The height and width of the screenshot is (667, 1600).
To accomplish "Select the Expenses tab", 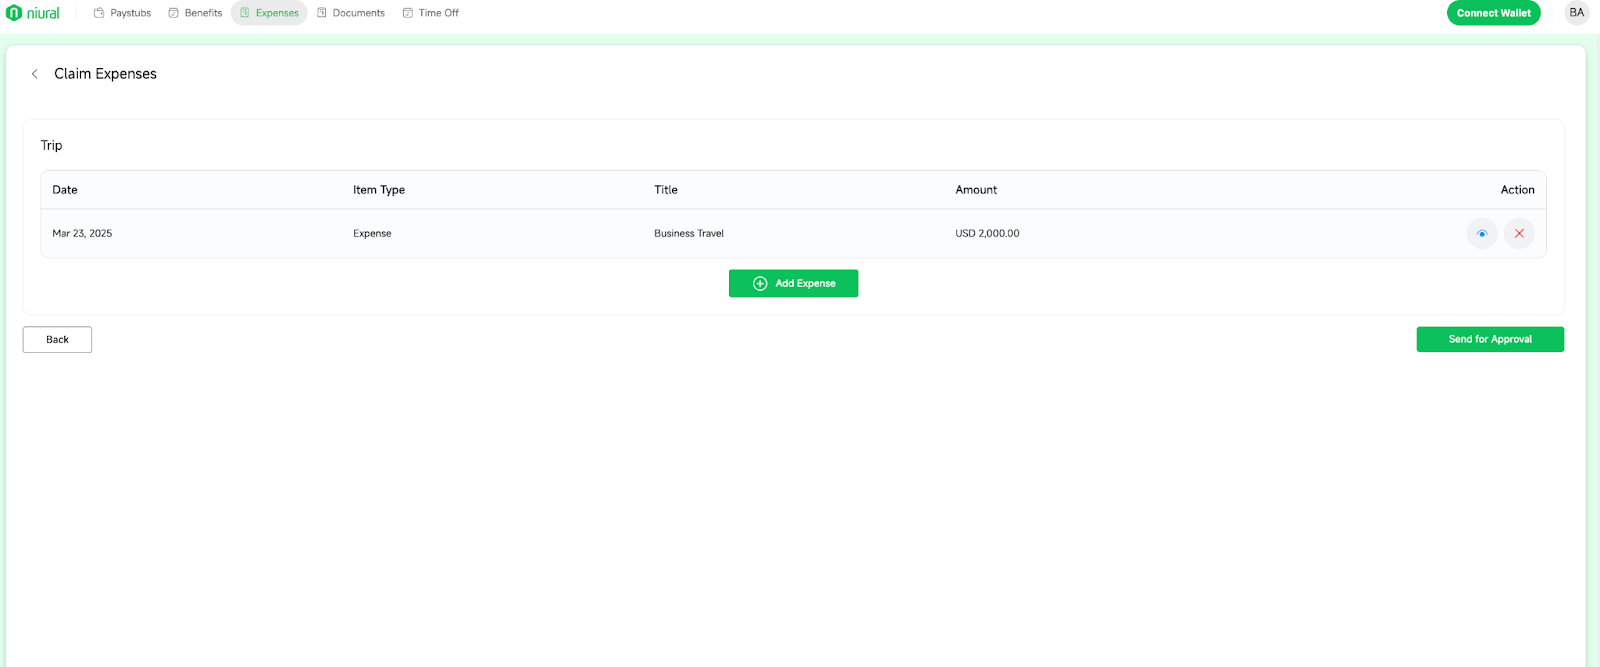I will point(269,13).
